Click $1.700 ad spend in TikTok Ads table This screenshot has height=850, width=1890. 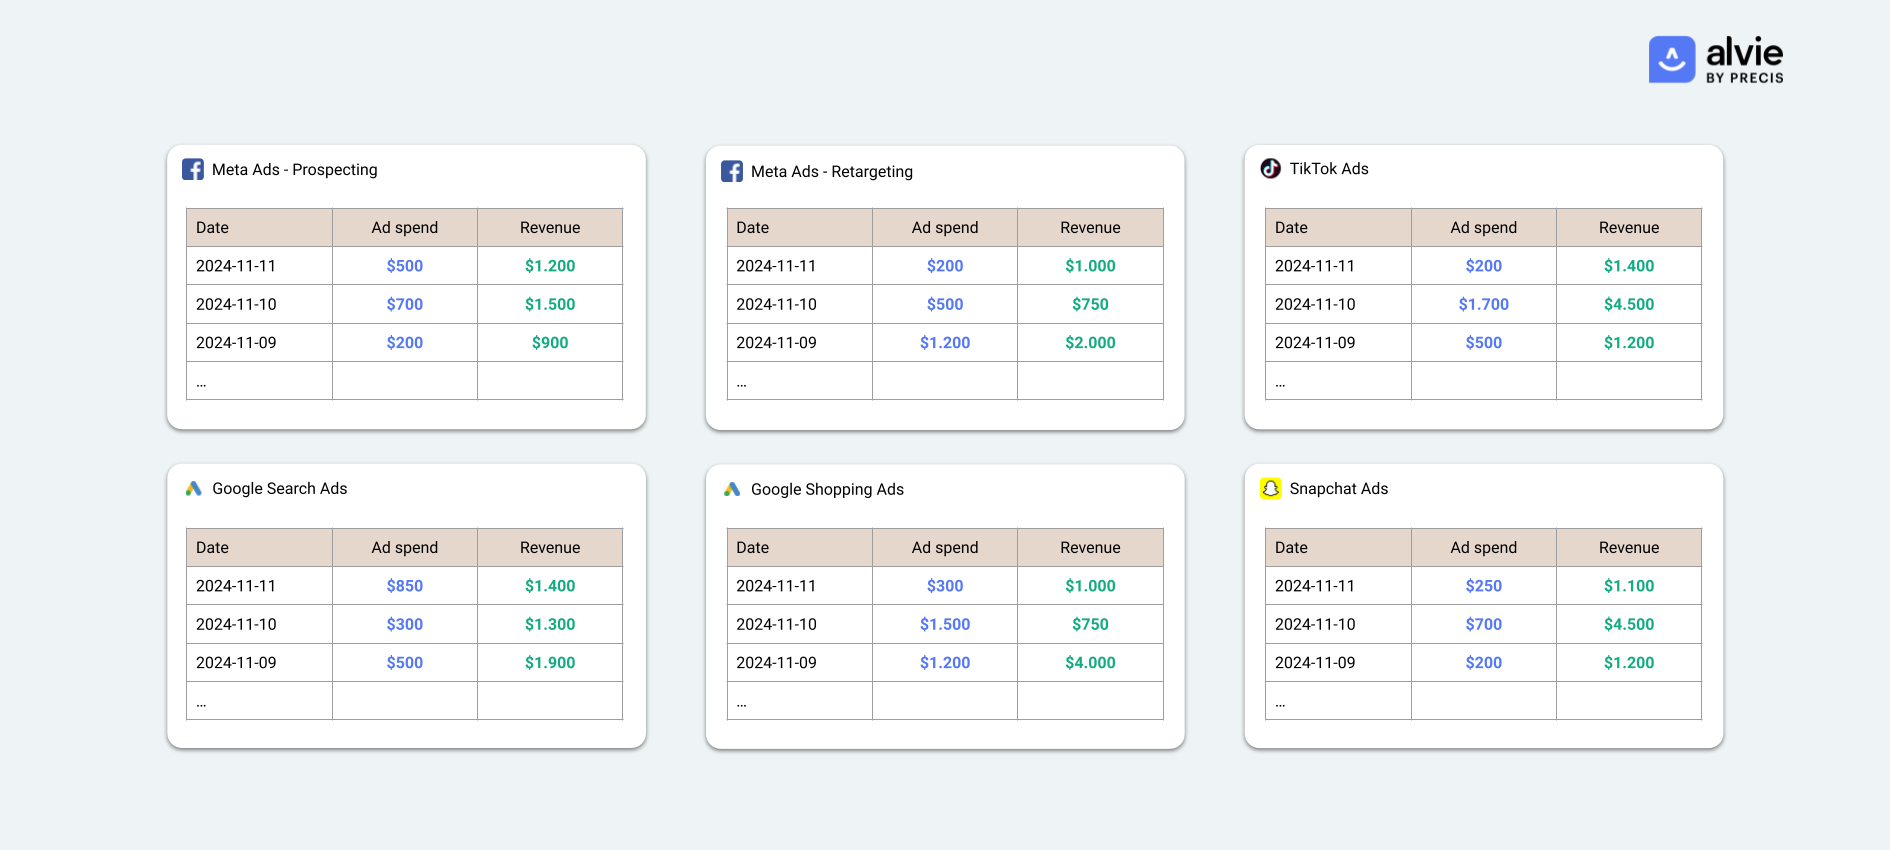1484,304
